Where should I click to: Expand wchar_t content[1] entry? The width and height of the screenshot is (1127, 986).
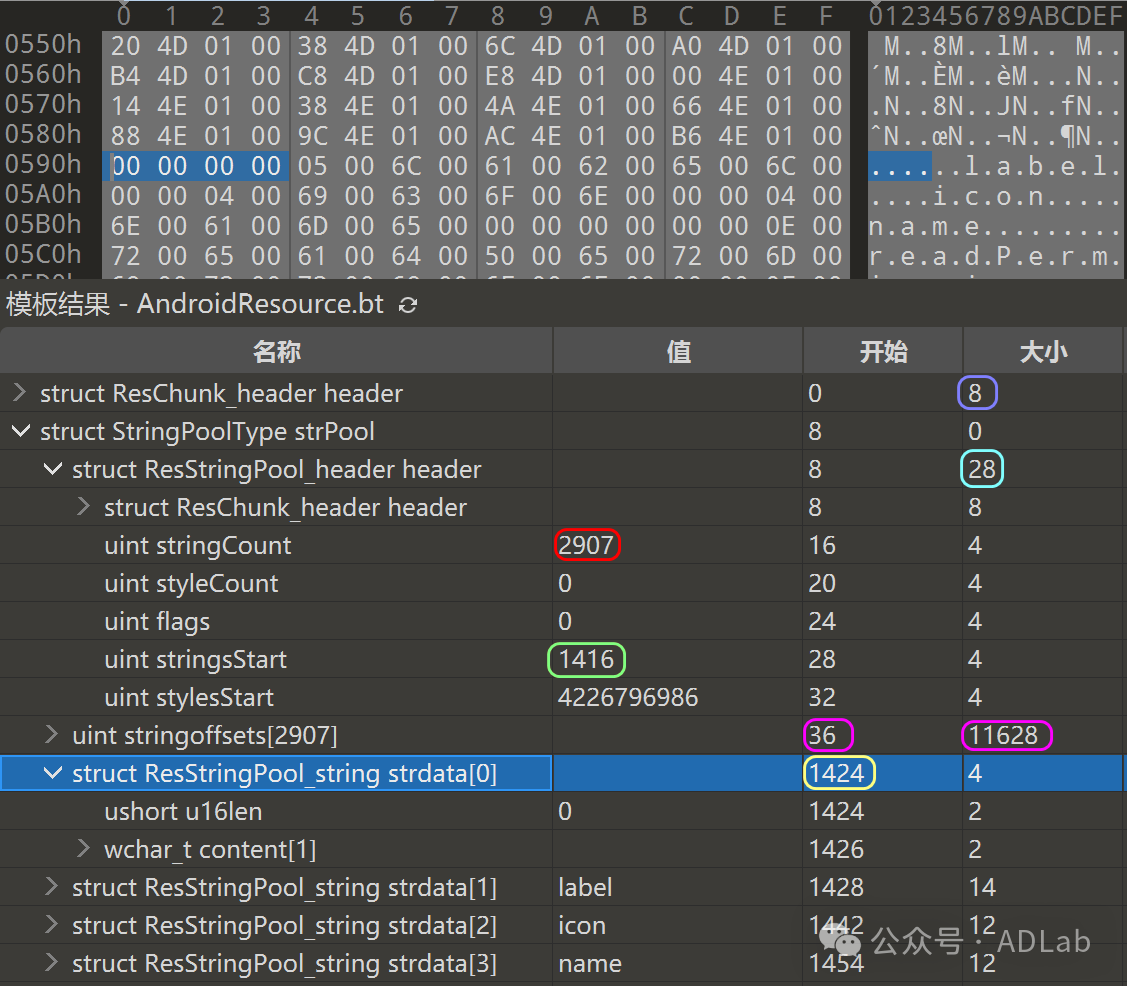[84, 850]
